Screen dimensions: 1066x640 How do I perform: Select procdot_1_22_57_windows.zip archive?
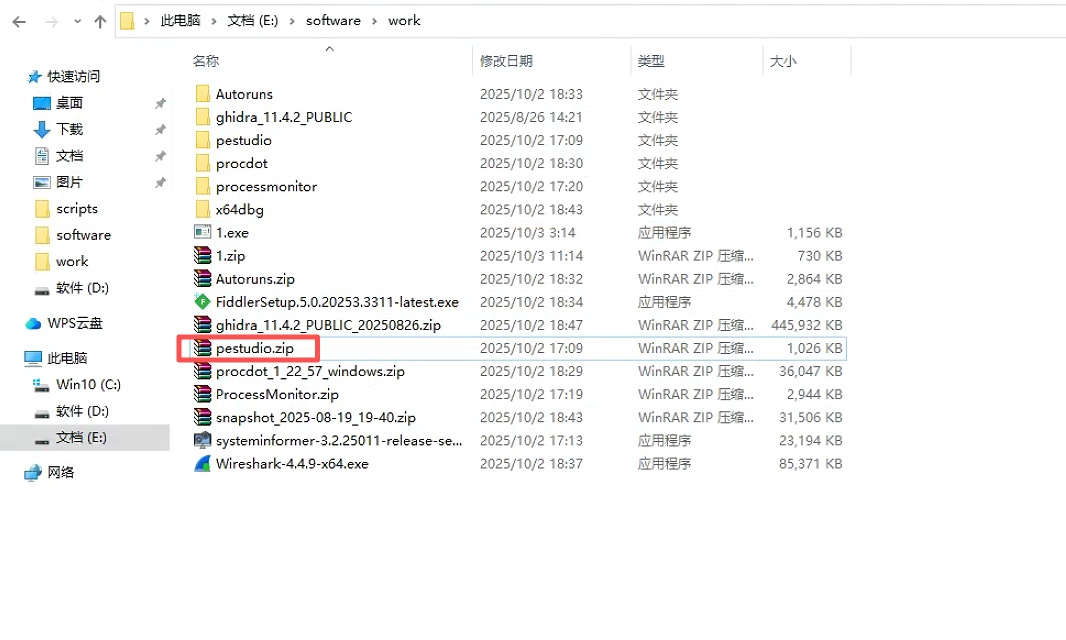310,371
